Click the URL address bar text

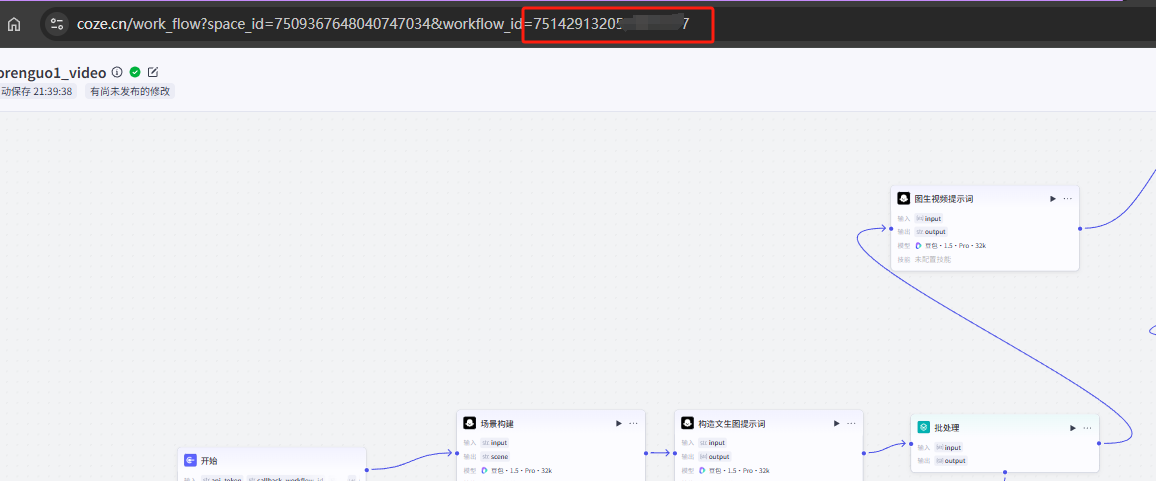[x=300, y=24]
